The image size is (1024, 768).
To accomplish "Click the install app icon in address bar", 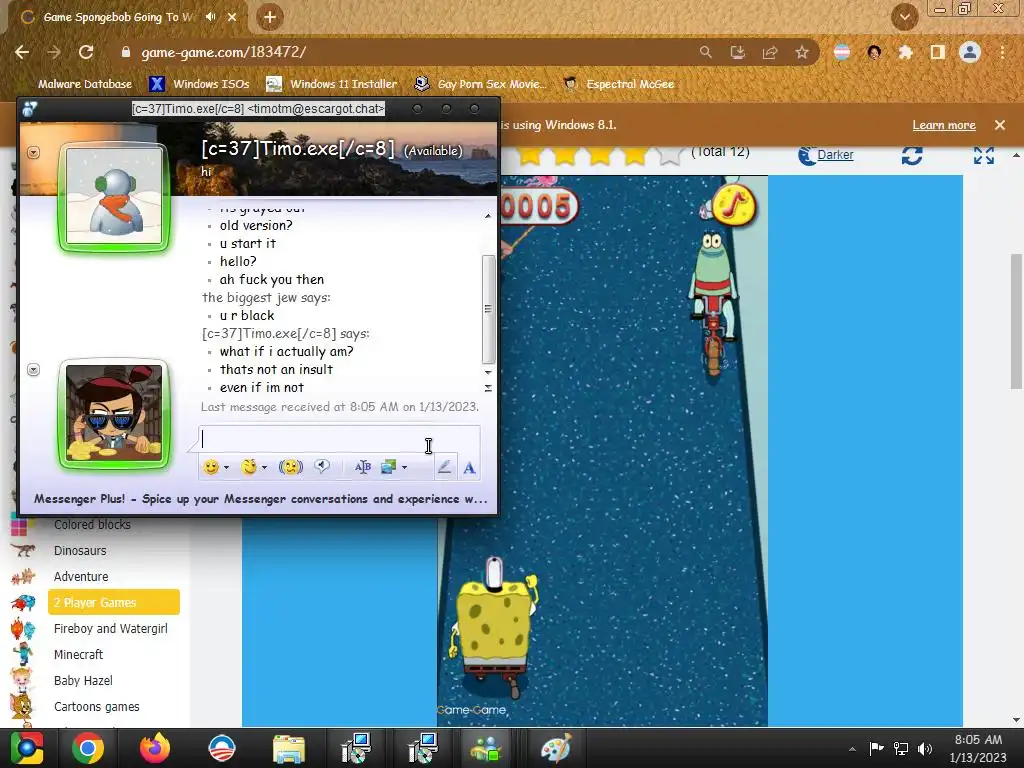I will (x=737, y=52).
